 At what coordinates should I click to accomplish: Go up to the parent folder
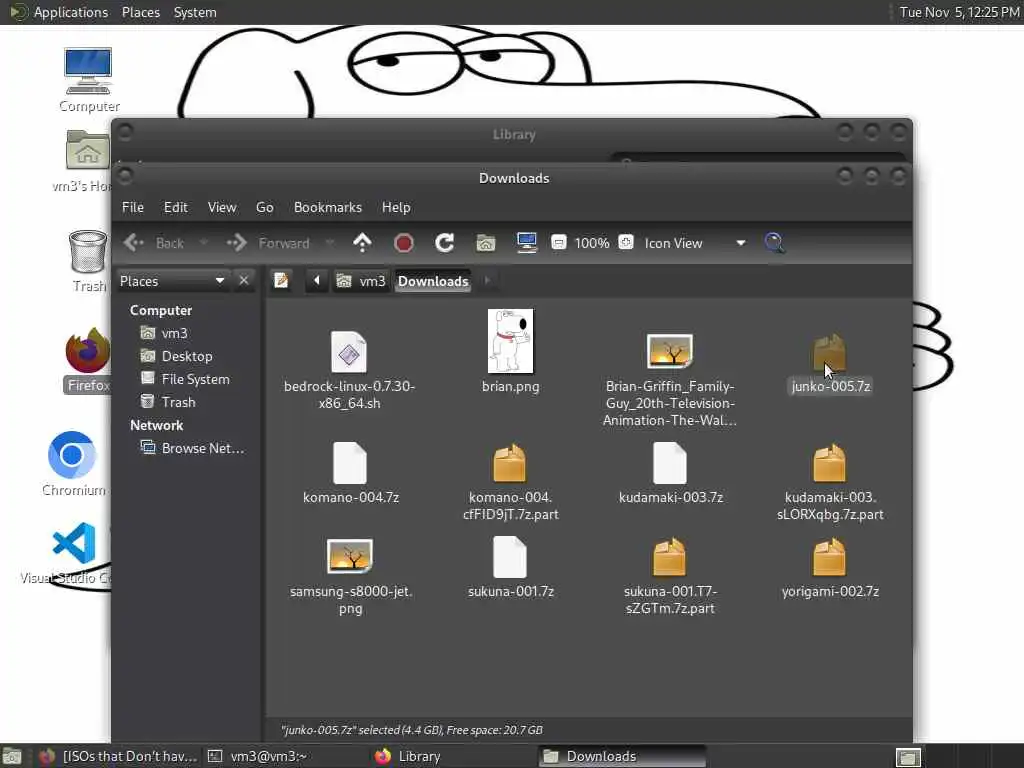tap(362, 243)
